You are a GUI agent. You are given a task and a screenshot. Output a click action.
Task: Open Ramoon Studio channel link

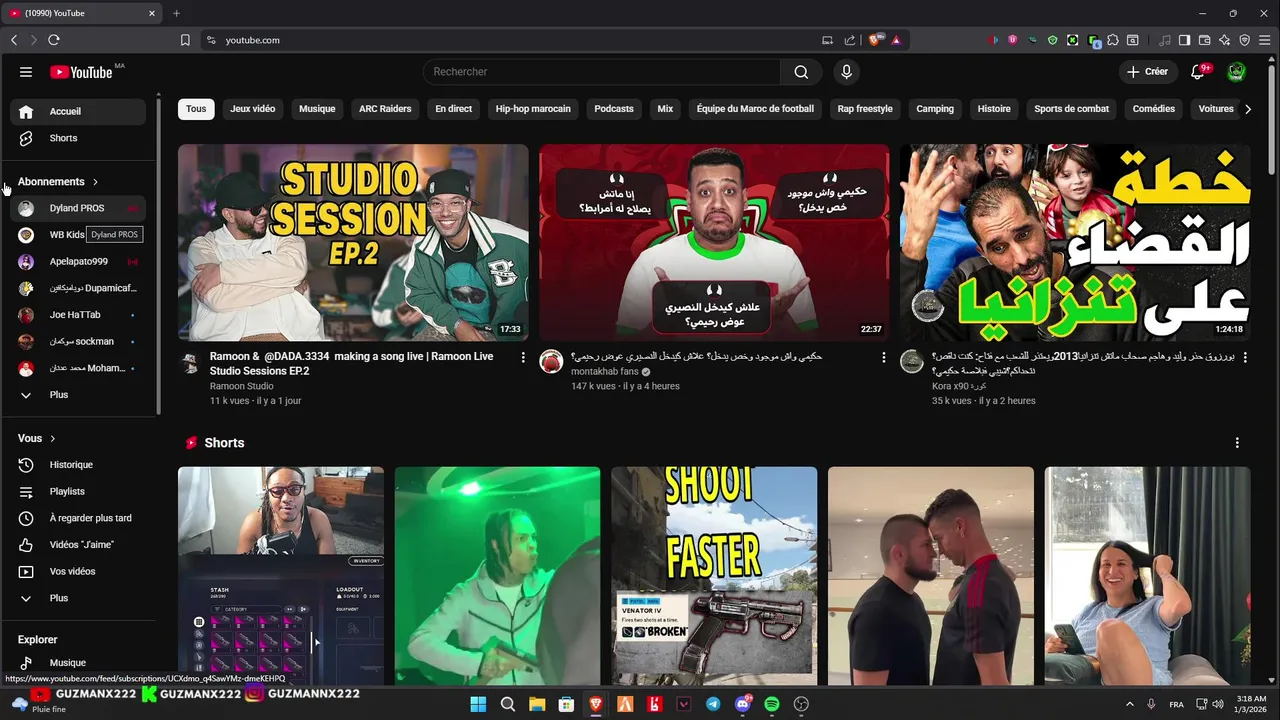click(x=241, y=386)
